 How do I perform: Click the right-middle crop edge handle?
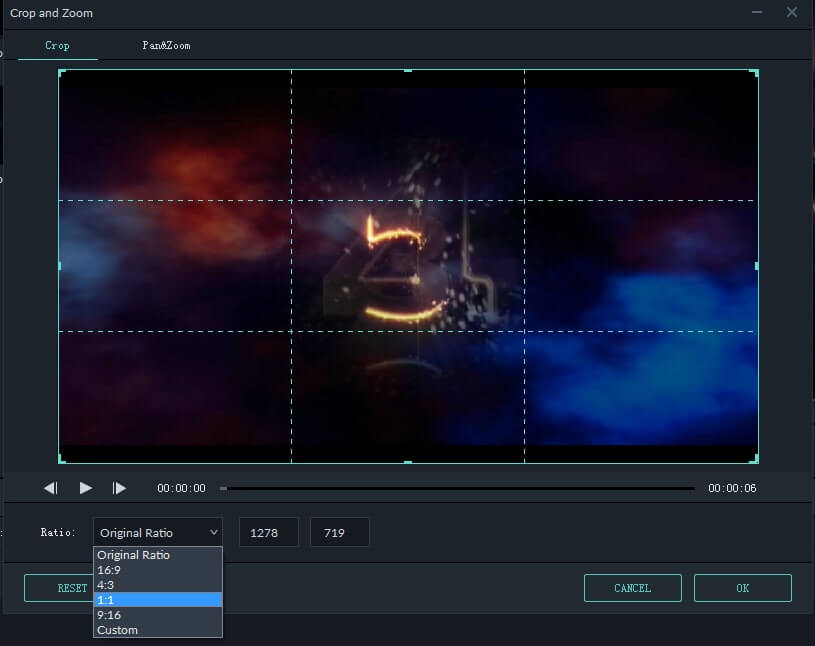pos(756,266)
